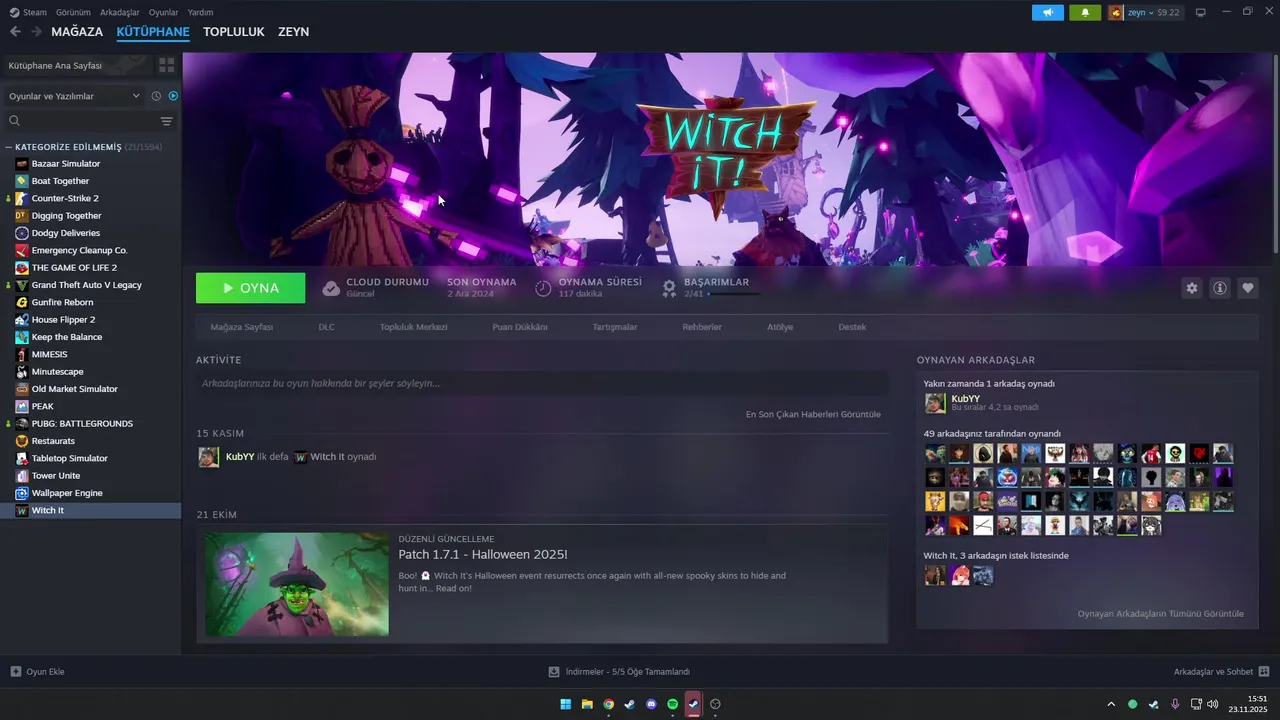This screenshot has height=720, width=1280.
Task: Show game info details icon
Action: coord(1220,288)
